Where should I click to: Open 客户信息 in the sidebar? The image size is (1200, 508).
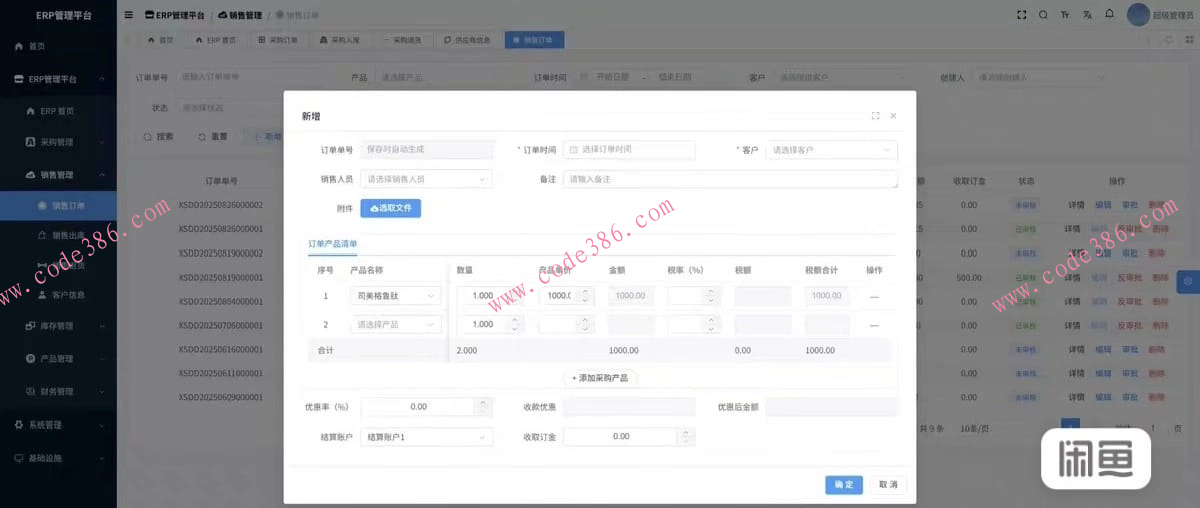(x=58, y=295)
